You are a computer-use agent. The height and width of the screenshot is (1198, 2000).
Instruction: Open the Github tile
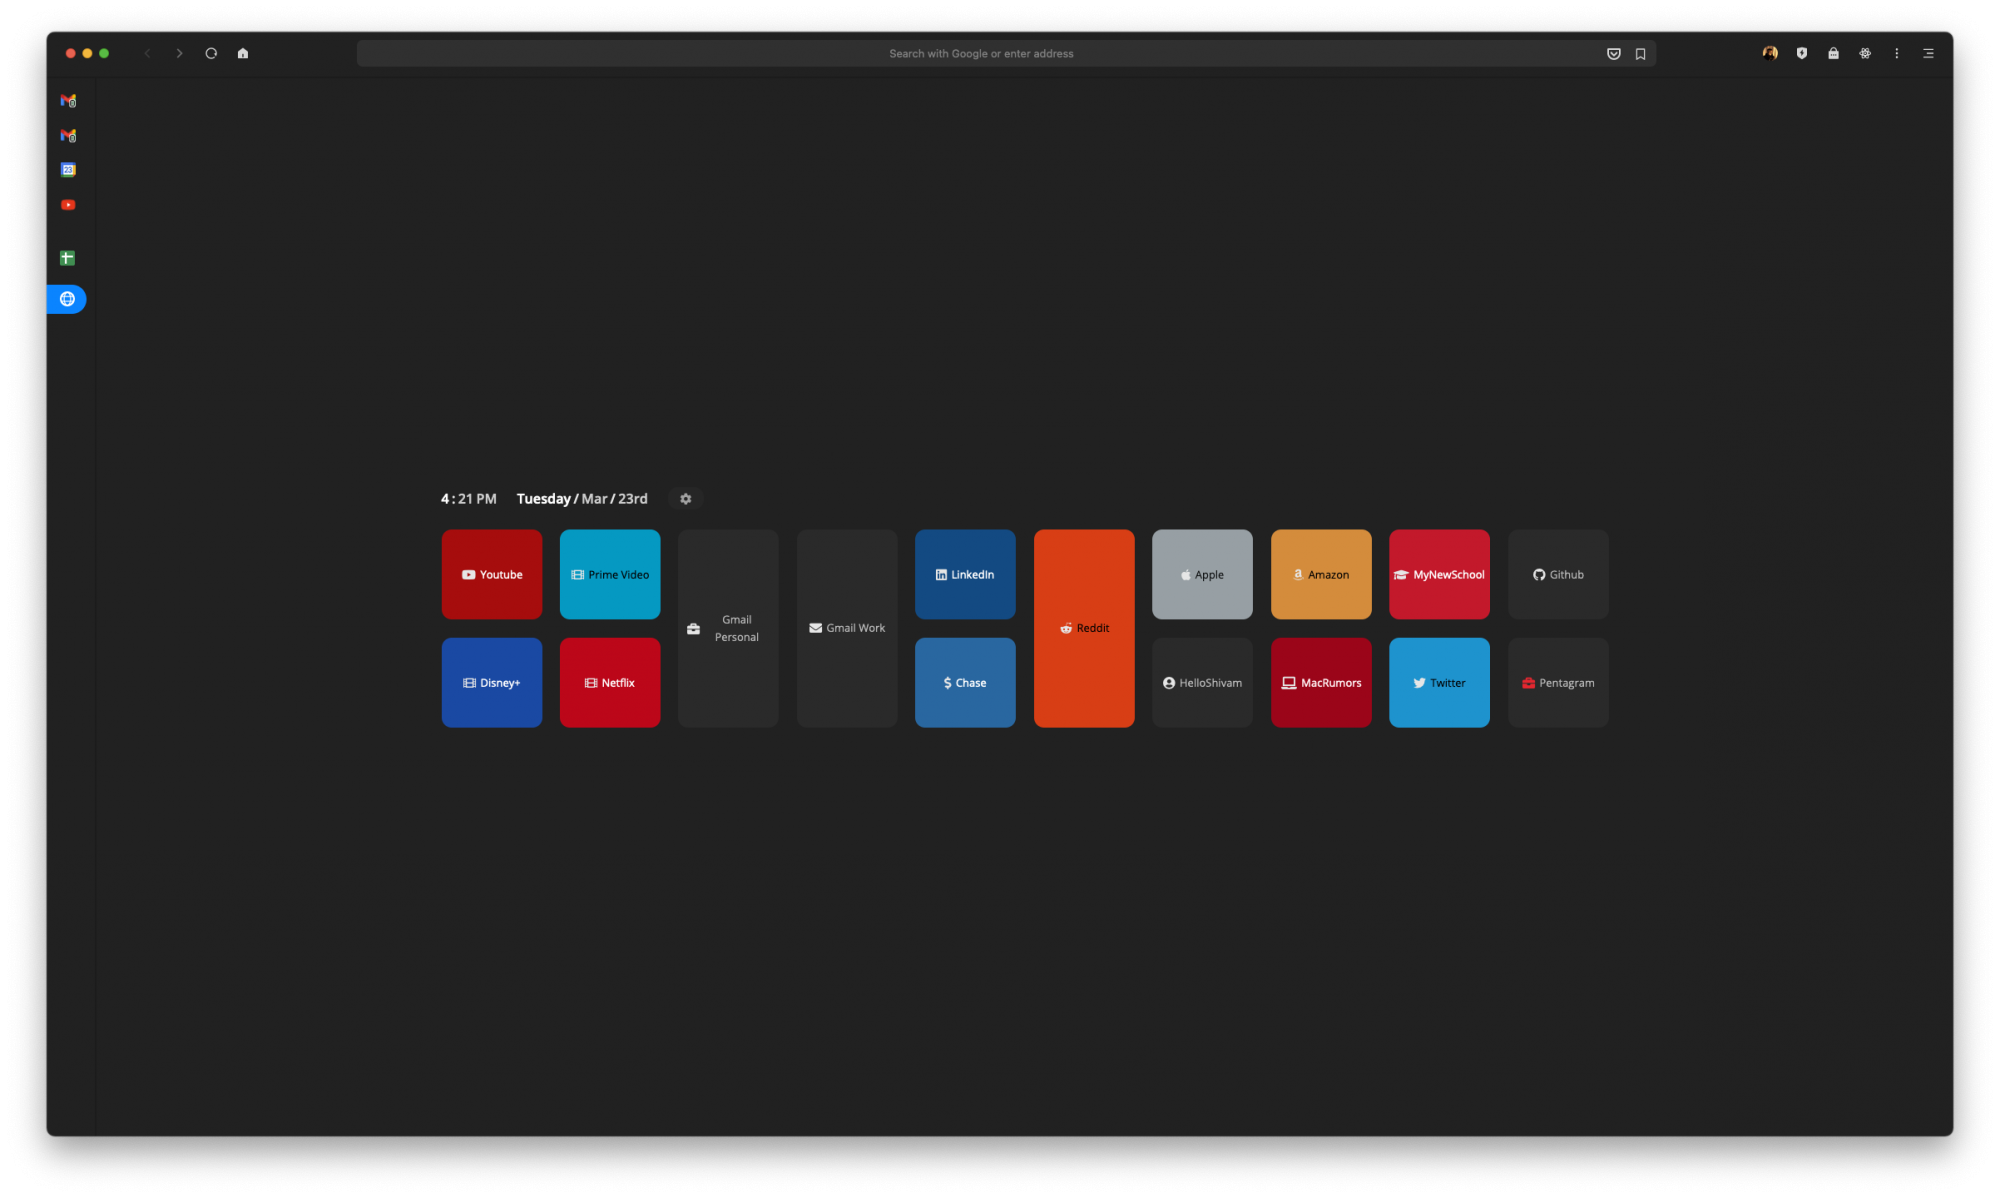[1558, 574]
